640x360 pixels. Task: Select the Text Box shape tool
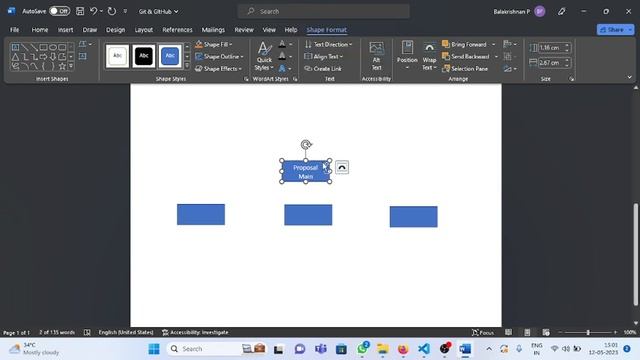(x=15, y=47)
